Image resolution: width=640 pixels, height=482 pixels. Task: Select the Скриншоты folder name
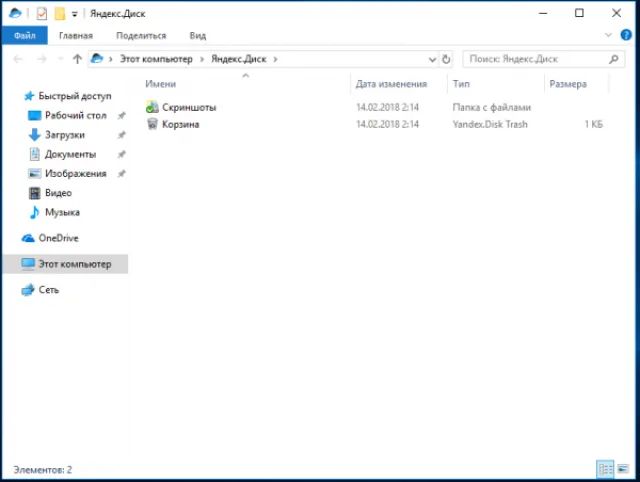(189, 107)
